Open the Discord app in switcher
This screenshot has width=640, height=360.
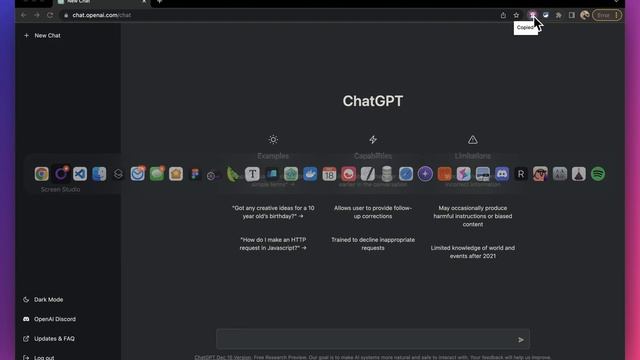tap(502, 174)
